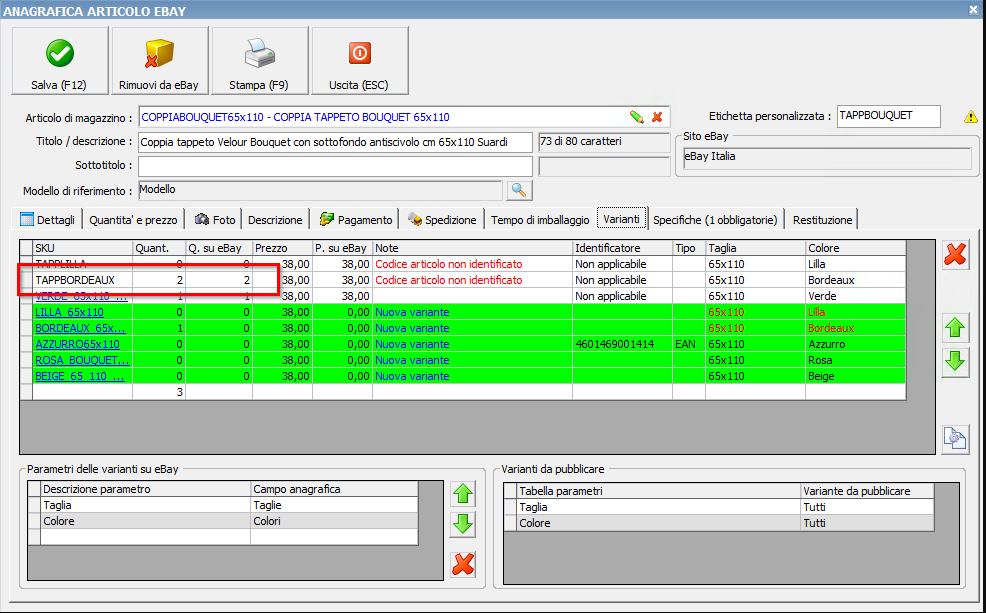Click the Colore column header in variants grid
Image resolution: width=986 pixels, height=613 pixels.
[x=855, y=248]
